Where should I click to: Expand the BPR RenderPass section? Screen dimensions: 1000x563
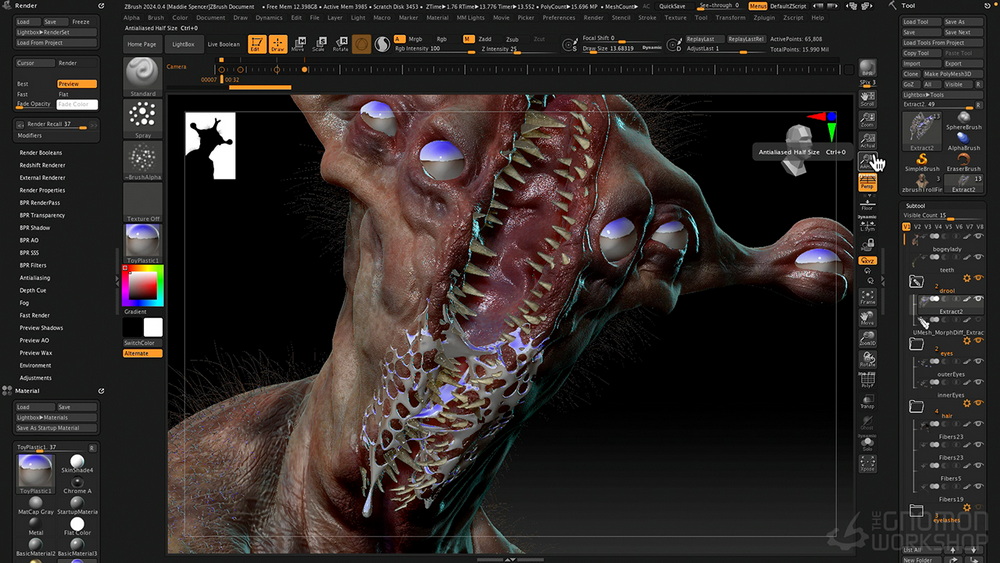(x=40, y=203)
